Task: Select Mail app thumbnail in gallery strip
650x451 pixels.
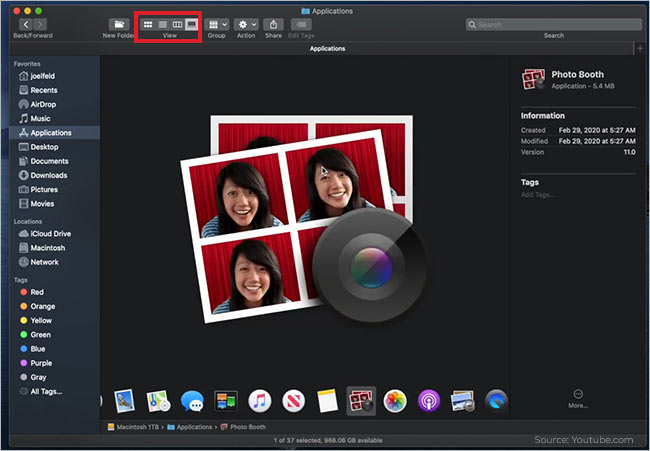Action: point(124,401)
